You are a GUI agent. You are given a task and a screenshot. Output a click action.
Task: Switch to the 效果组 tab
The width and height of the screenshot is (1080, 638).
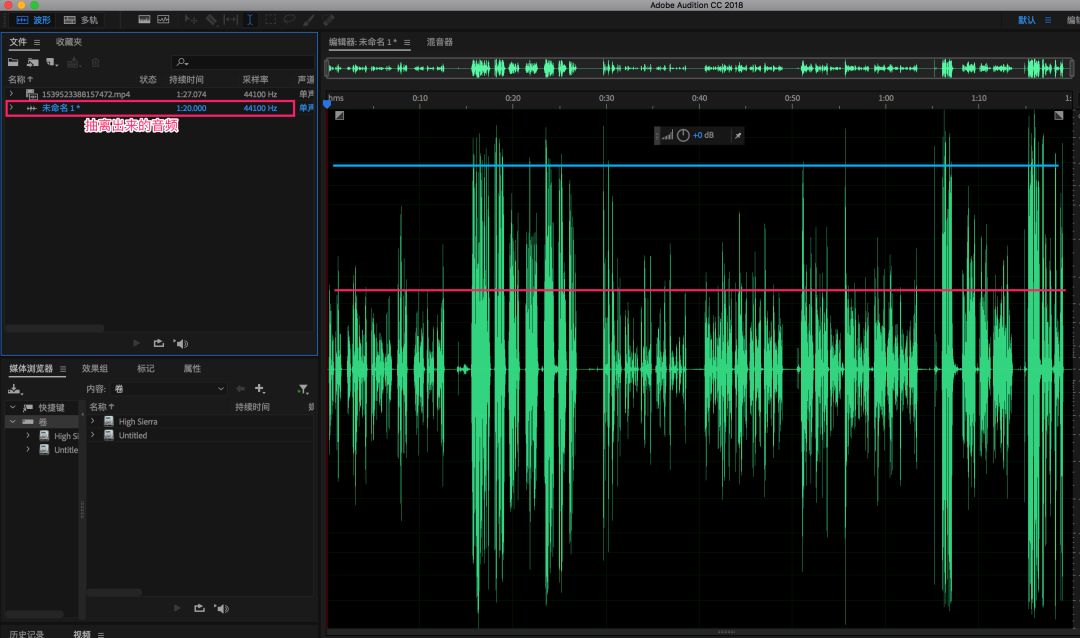tap(95, 369)
